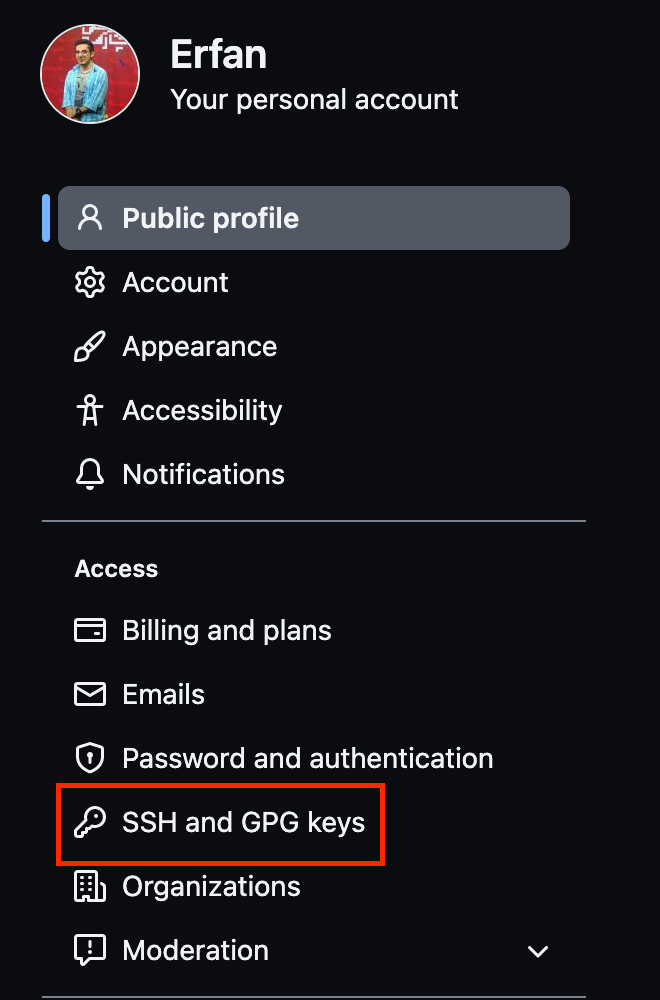Viewport: 660px width, 1000px height.
Task: Go to the Emails settings page
Action: 163,694
